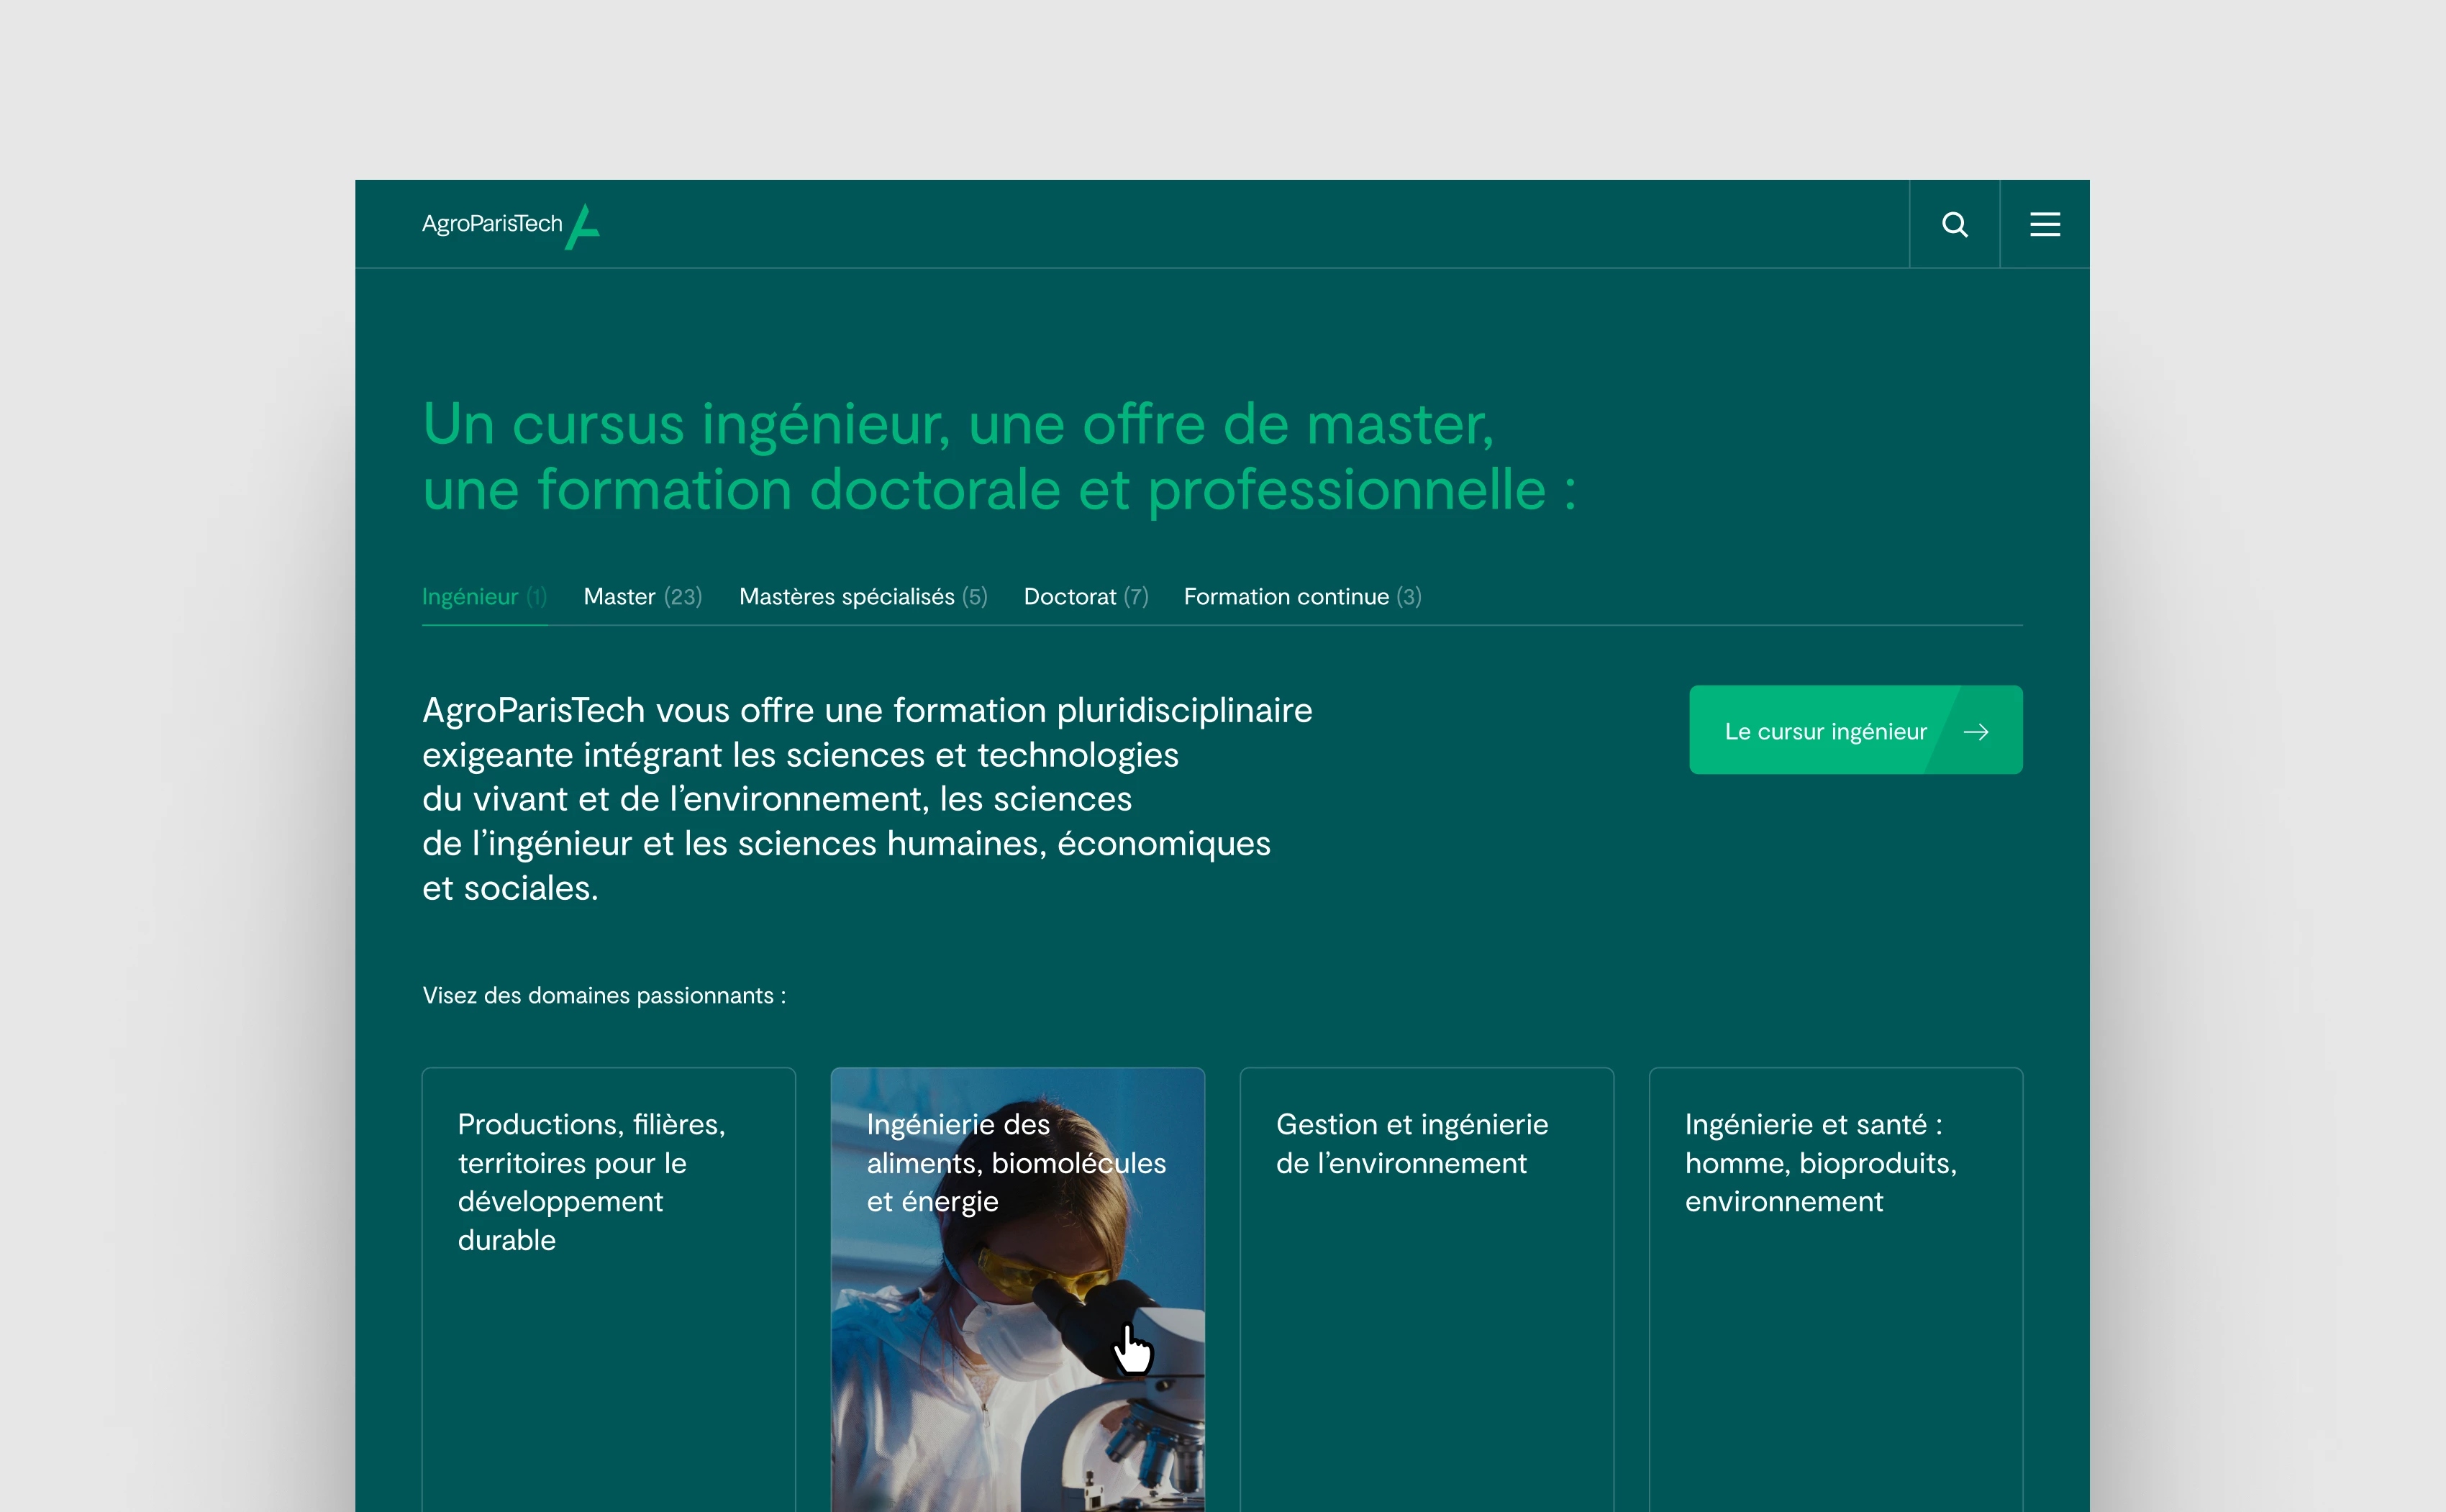Viewport: 2446px width, 1512px height.
Task: Click the cursor icon over the microscope photo
Action: tap(1134, 1348)
